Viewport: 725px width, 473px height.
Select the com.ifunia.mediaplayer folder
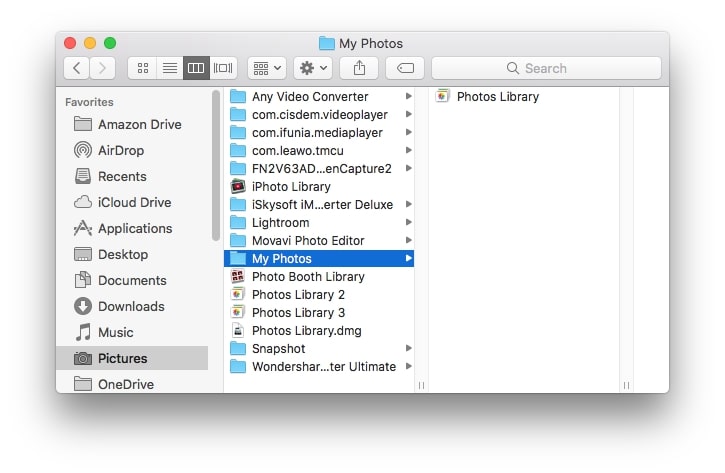click(319, 132)
